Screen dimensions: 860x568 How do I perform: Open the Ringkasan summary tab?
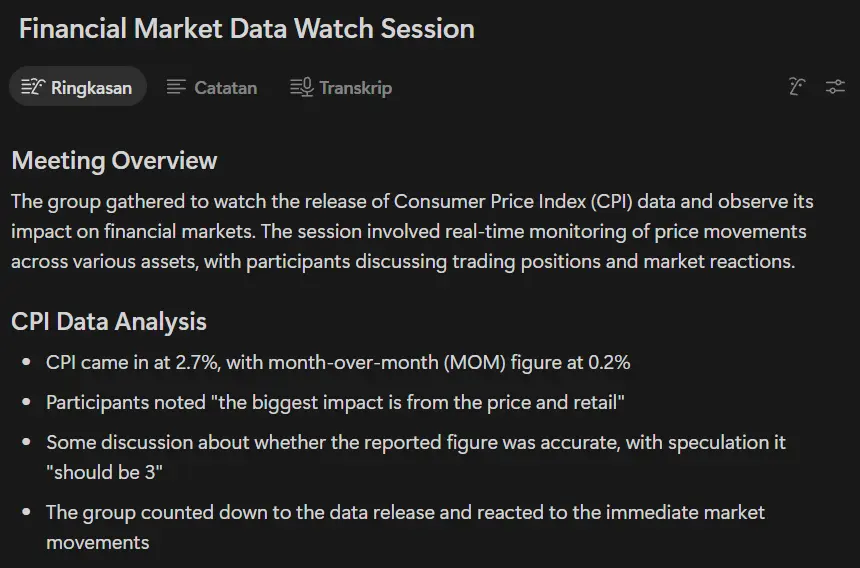78,87
